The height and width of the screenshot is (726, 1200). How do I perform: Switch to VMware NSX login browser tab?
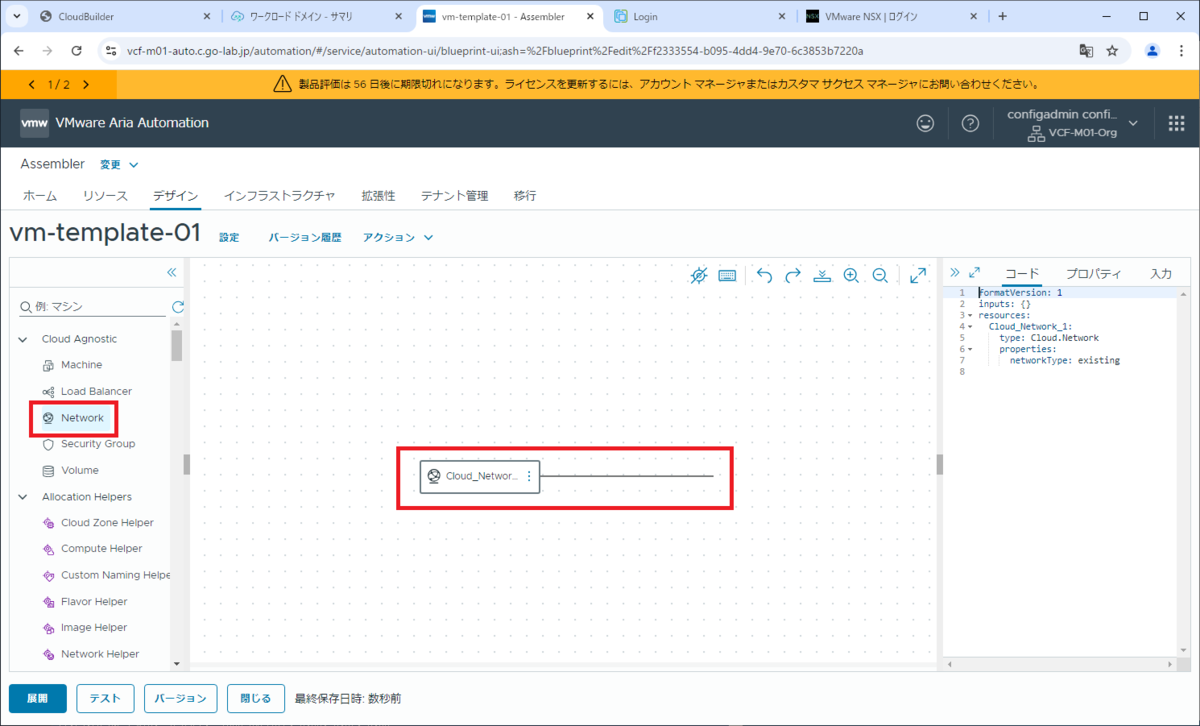(890, 16)
